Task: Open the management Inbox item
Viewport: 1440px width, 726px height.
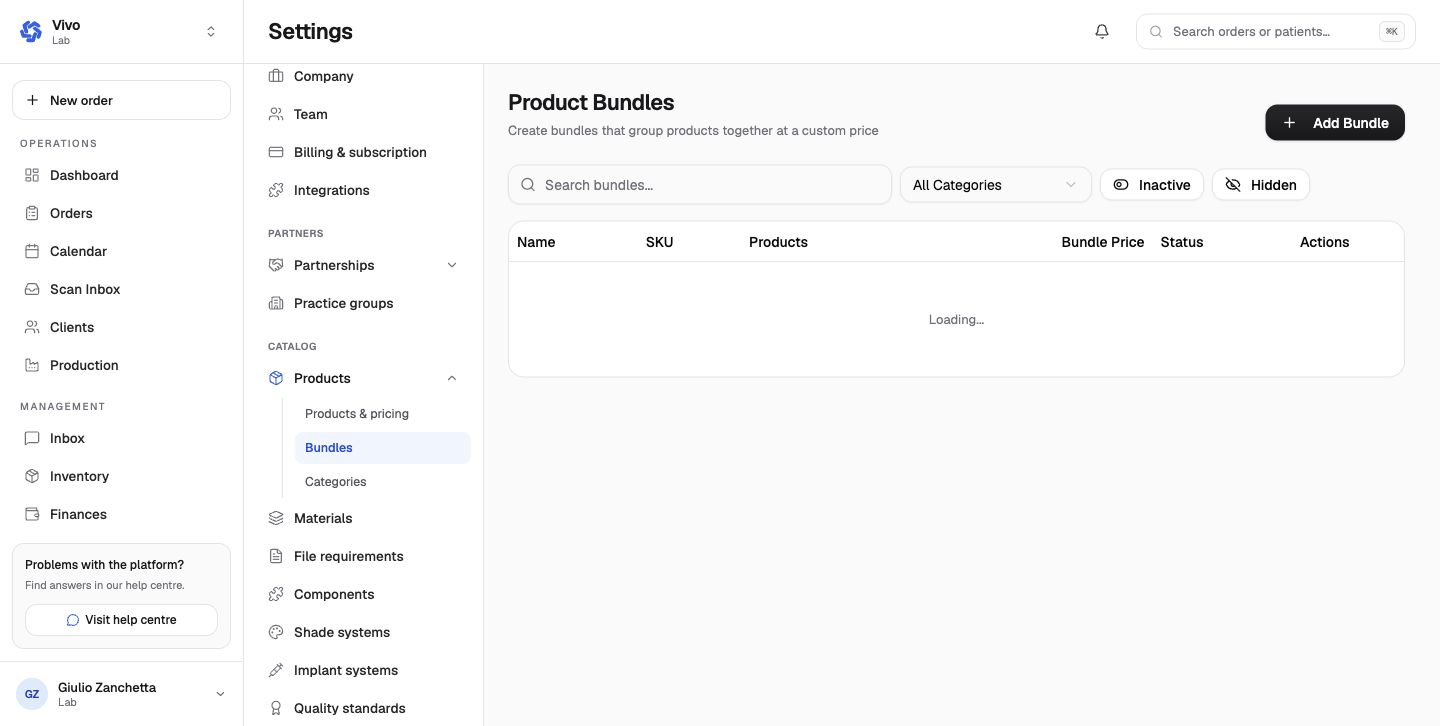Action: (121, 438)
